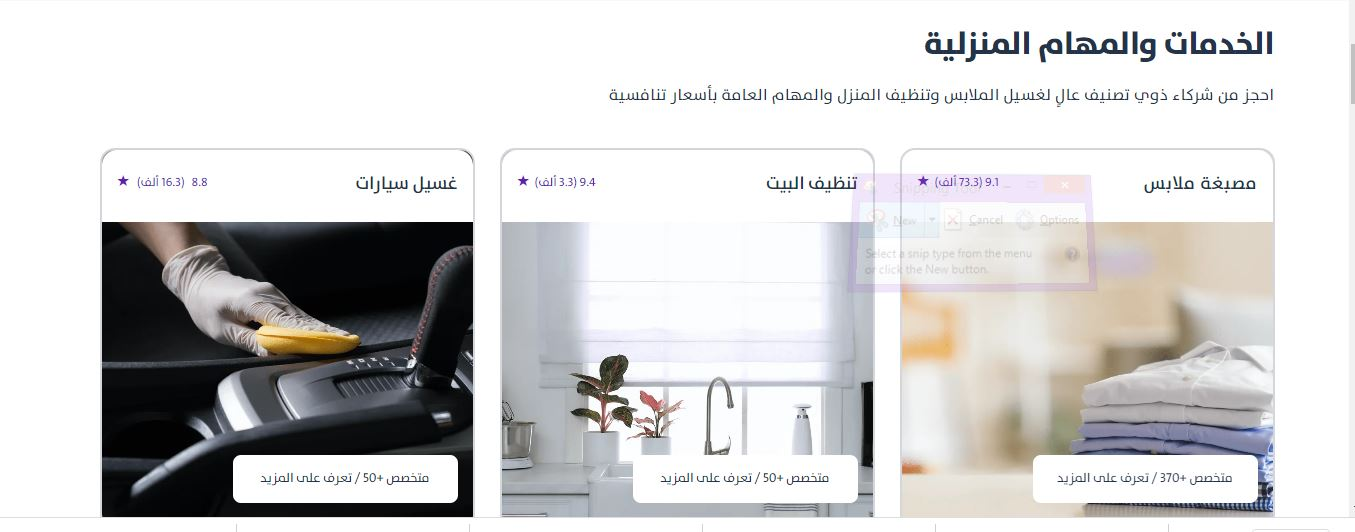Select the مصبغة ملابس card title
Viewport: 1355px width, 532px height.
point(1200,183)
